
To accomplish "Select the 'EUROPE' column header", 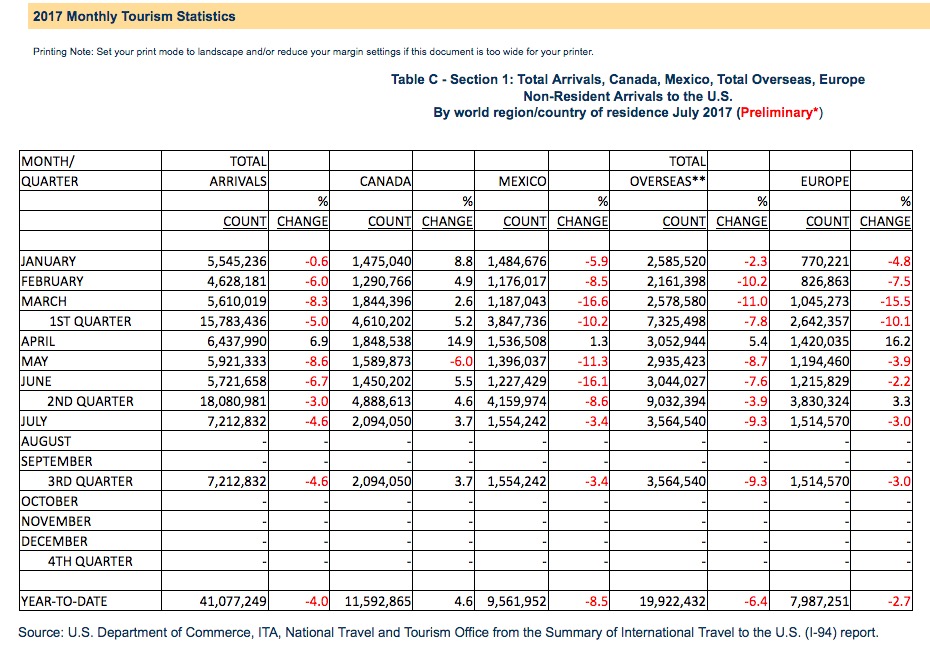I will 824,182.
